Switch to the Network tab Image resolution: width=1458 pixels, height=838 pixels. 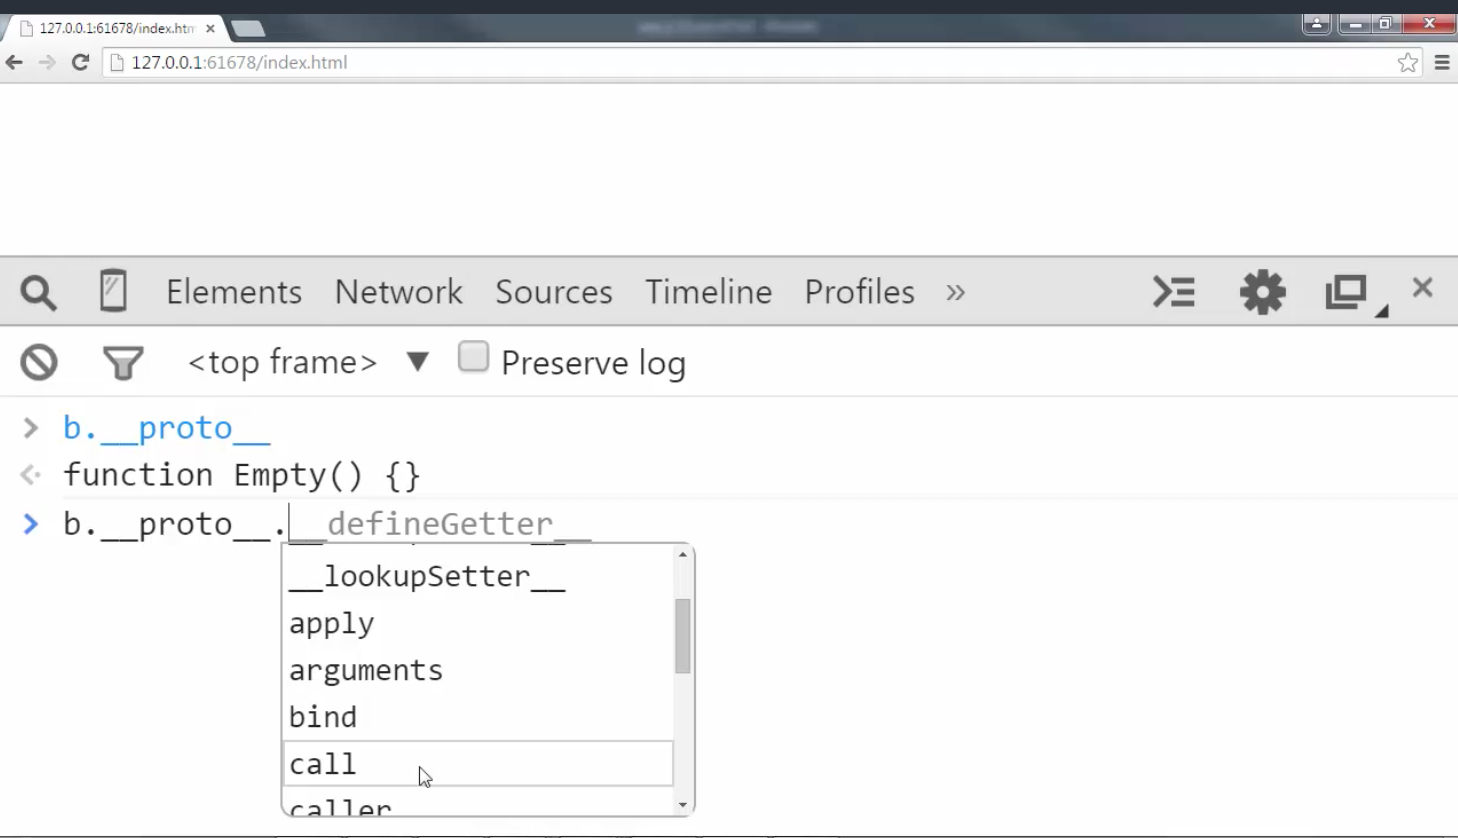[x=399, y=292]
